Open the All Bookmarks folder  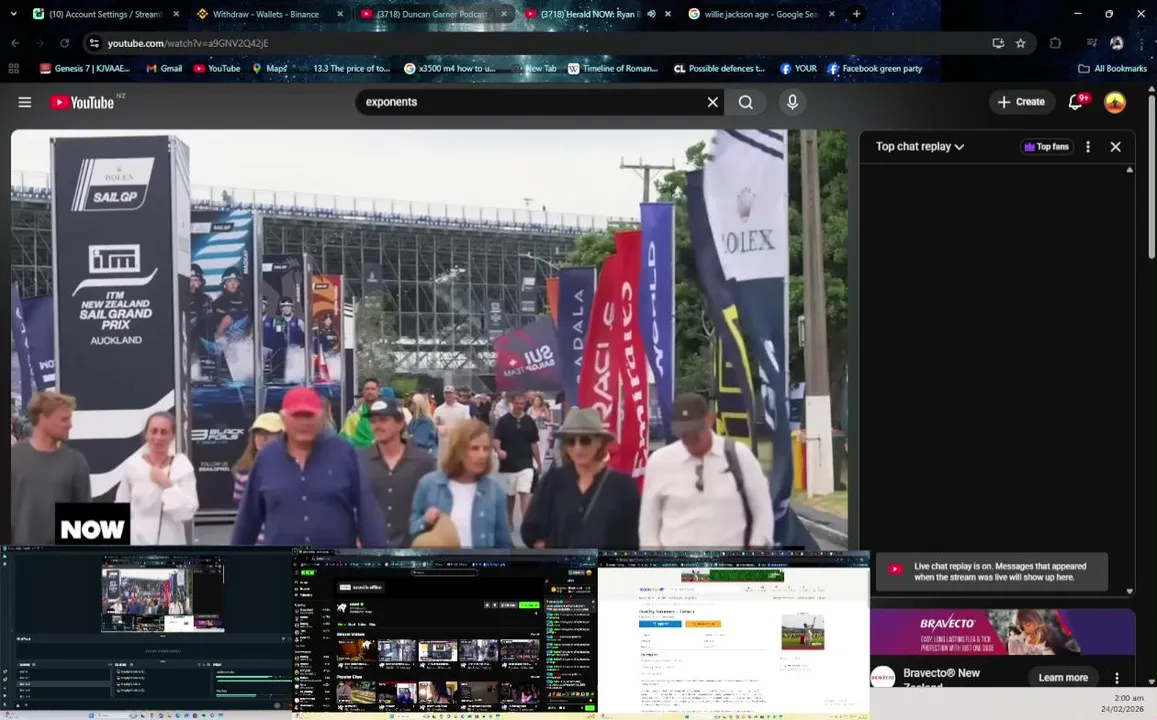[1112, 69]
